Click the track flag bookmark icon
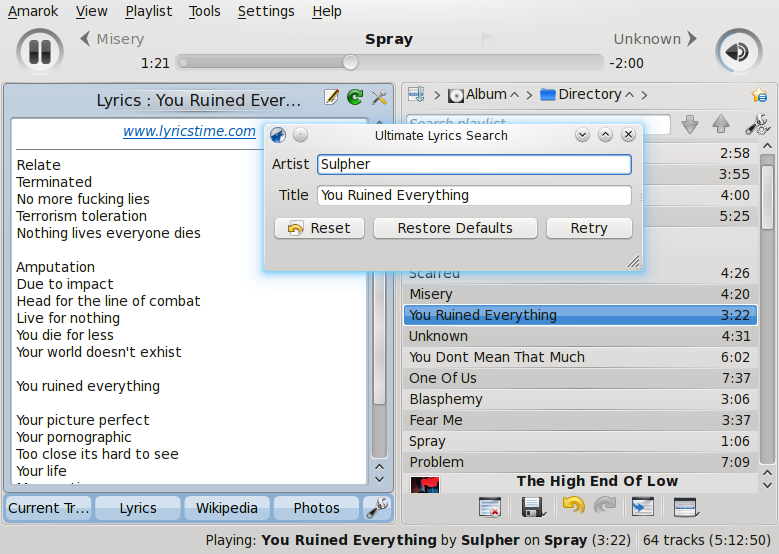This screenshot has width=779, height=554. point(486,39)
